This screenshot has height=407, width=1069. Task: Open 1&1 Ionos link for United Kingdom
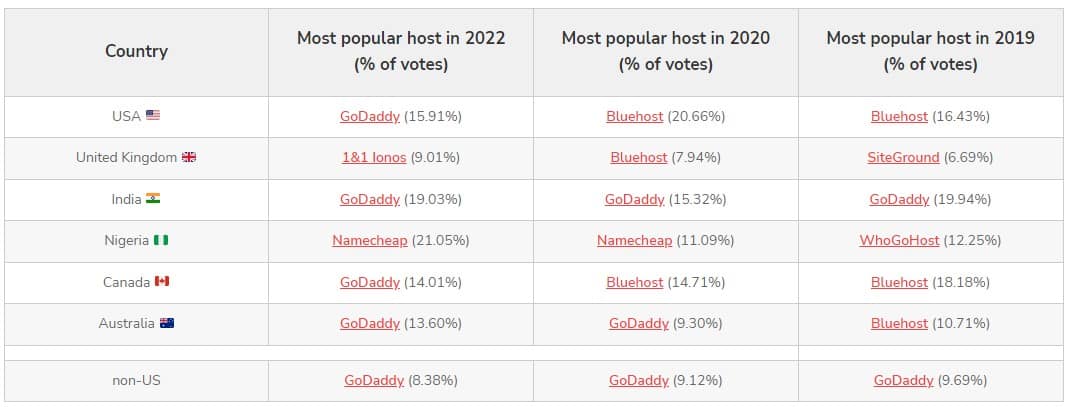pyautogui.click(x=374, y=158)
